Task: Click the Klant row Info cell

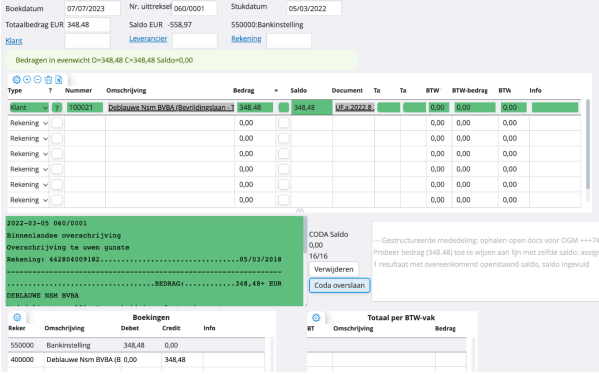Action: 555,107
